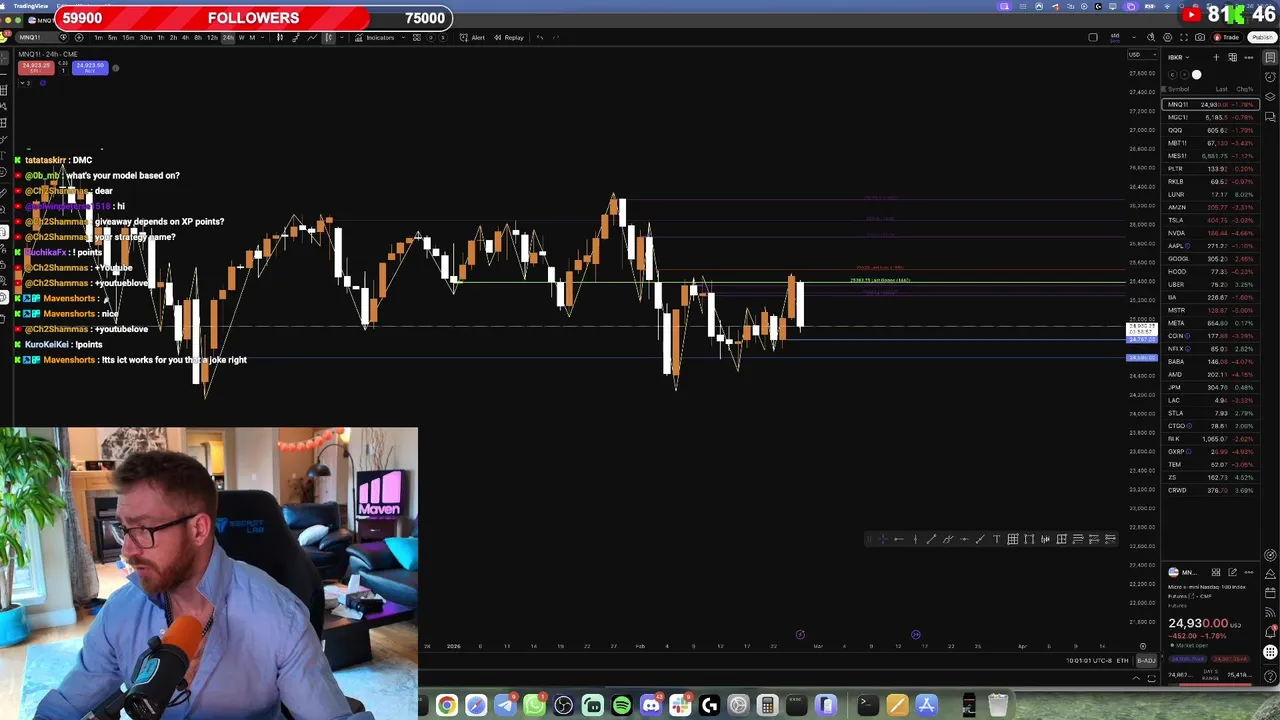Expand the timeframe dropdown arrow

pyautogui.click(x=263, y=38)
